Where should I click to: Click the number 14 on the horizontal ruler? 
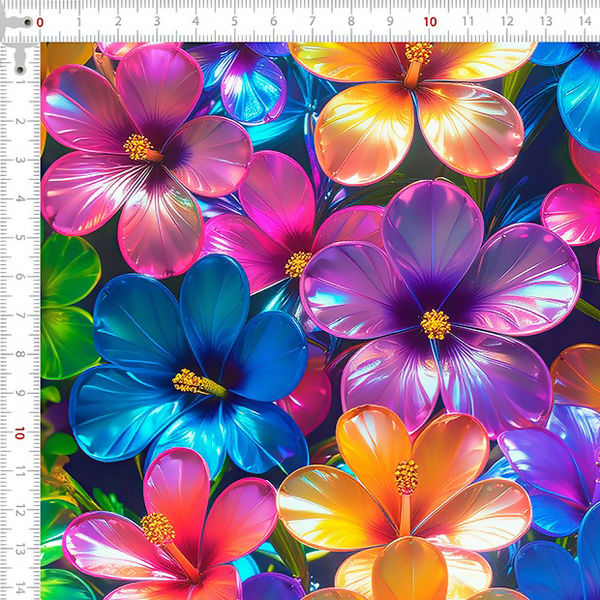(x=585, y=22)
